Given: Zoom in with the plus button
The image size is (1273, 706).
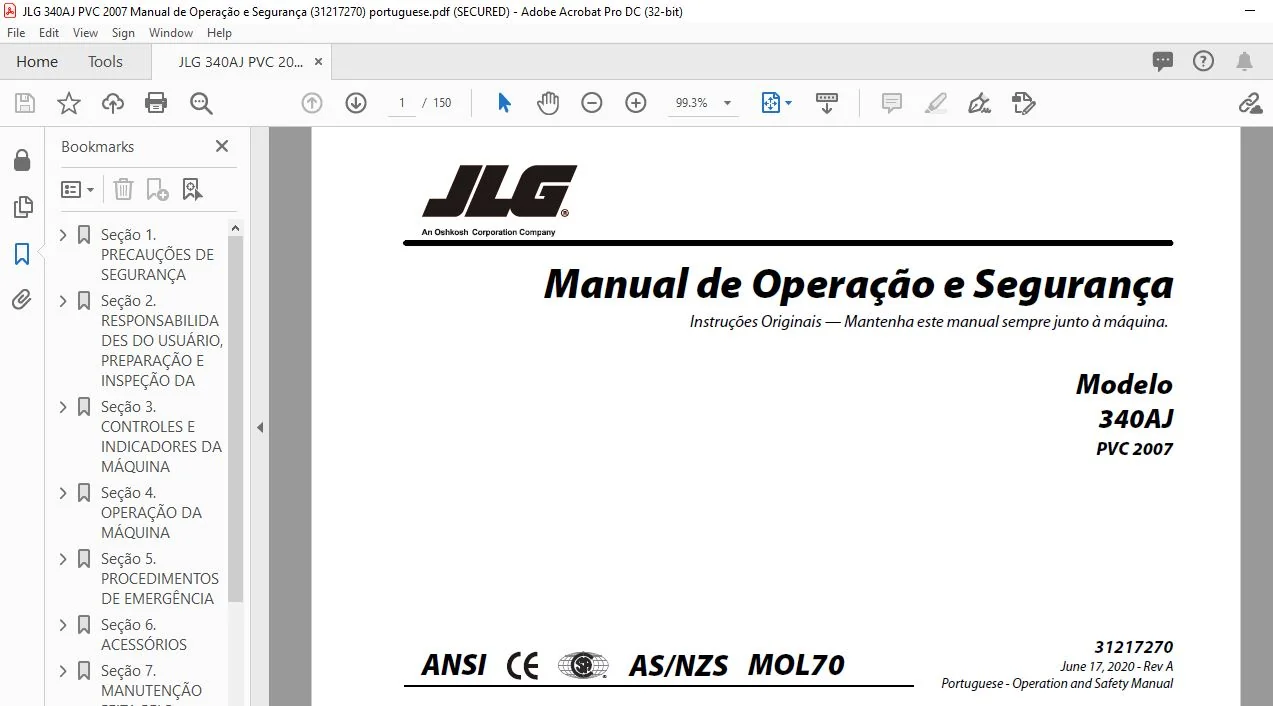Looking at the screenshot, I should tap(636, 103).
